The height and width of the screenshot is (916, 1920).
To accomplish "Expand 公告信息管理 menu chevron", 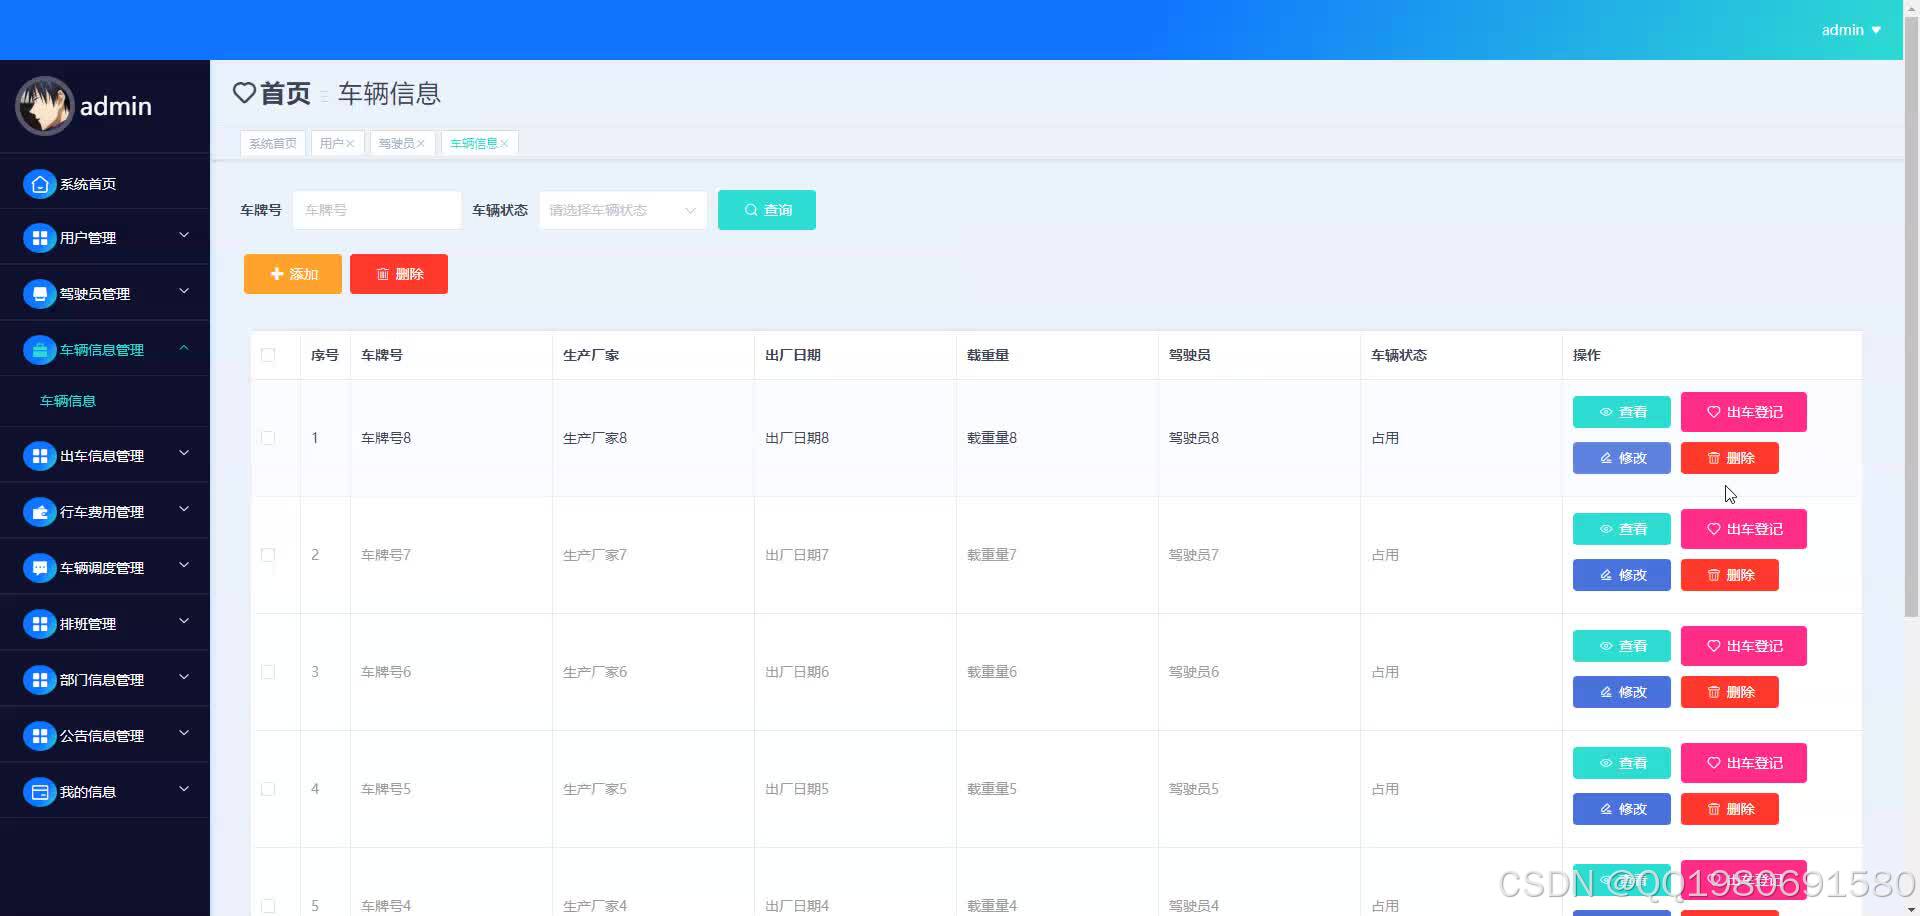I will tap(184, 733).
